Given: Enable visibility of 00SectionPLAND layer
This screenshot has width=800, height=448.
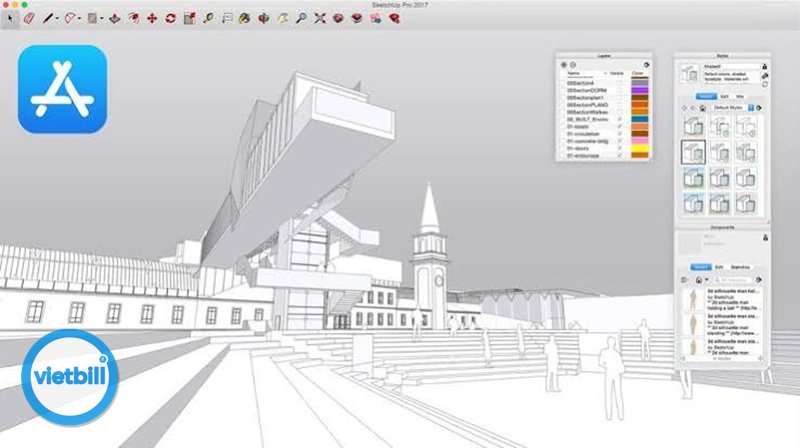Looking at the screenshot, I should 620,105.
